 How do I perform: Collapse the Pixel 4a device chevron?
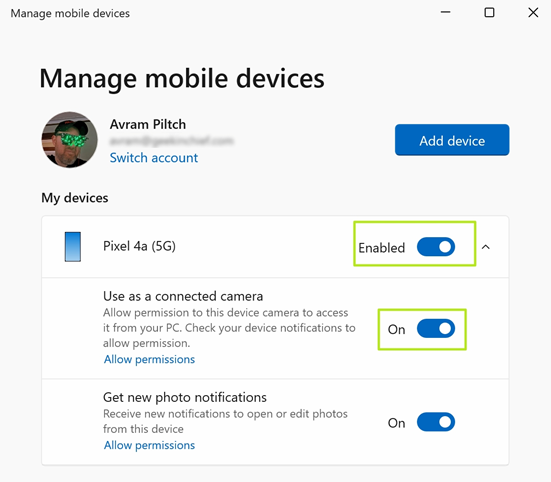click(486, 247)
